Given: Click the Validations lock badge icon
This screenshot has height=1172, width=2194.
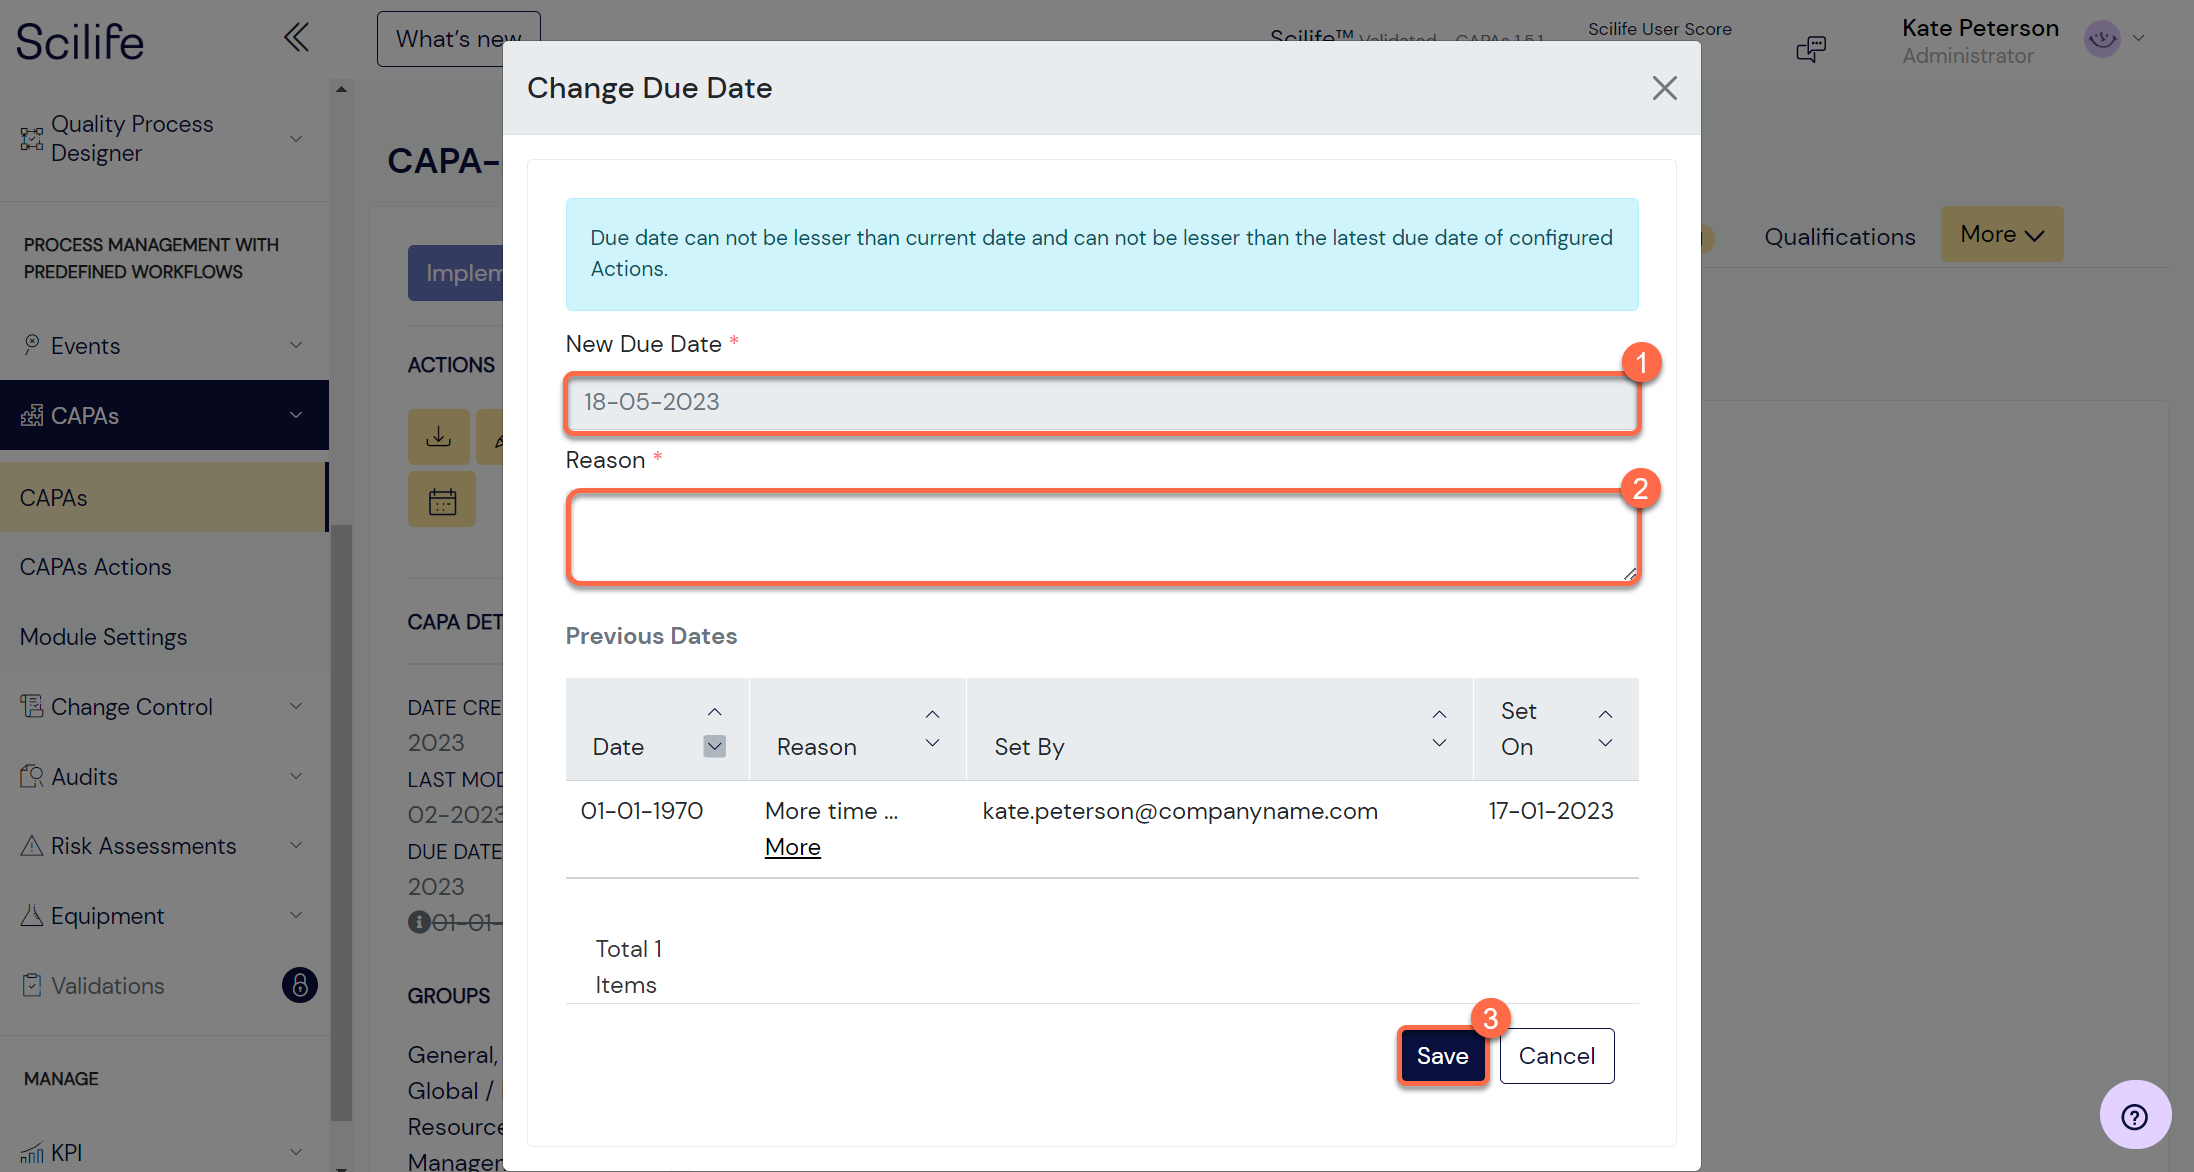Looking at the screenshot, I should pyautogui.click(x=299, y=985).
